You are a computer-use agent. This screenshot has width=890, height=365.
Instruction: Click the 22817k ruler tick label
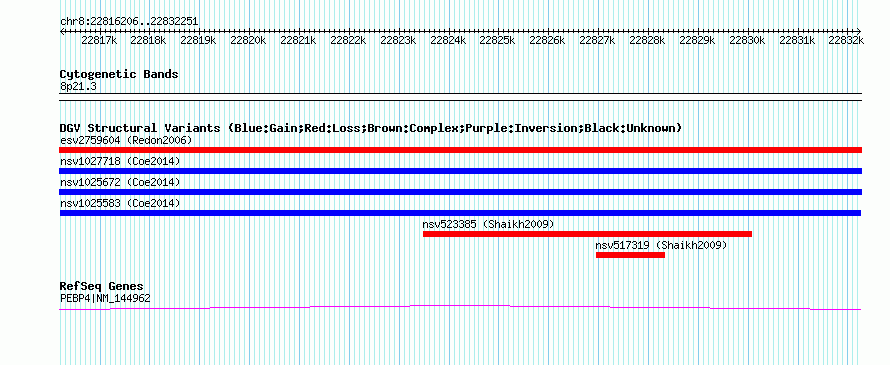click(x=99, y=40)
